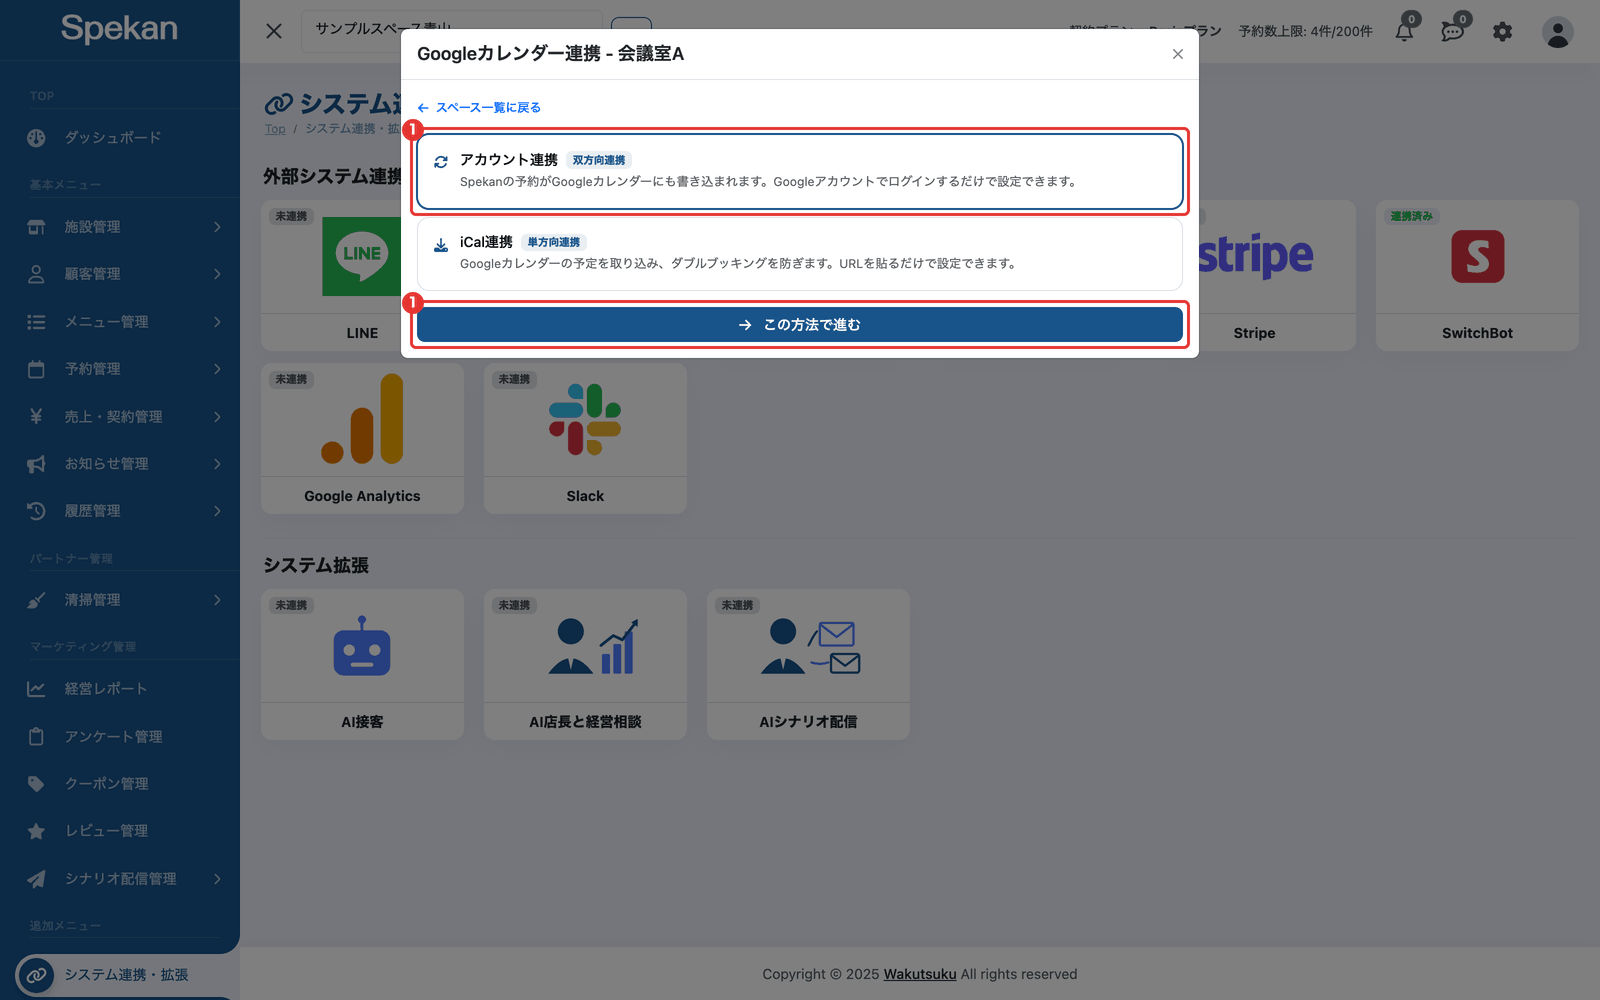Open the chat messages icon
Image resolution: width=1600 pixels, height=1000 pixels.
[x=1453, y=31]
